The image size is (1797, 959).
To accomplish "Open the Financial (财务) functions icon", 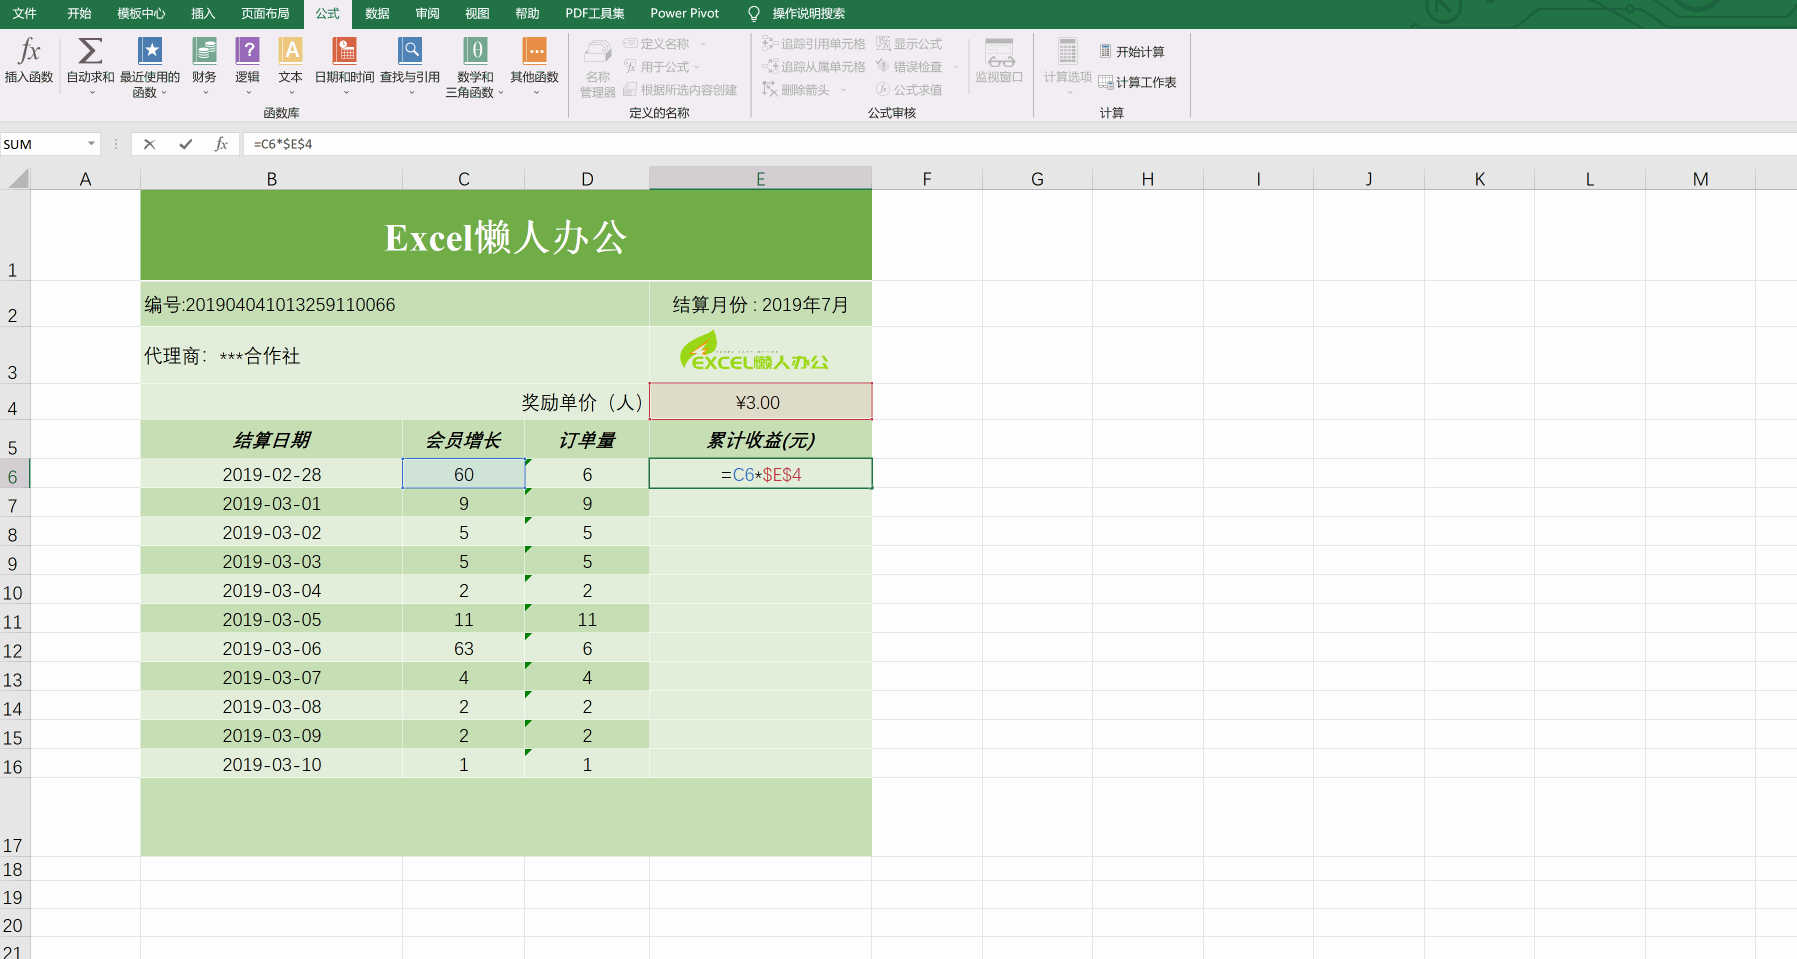I will (204, 52).
